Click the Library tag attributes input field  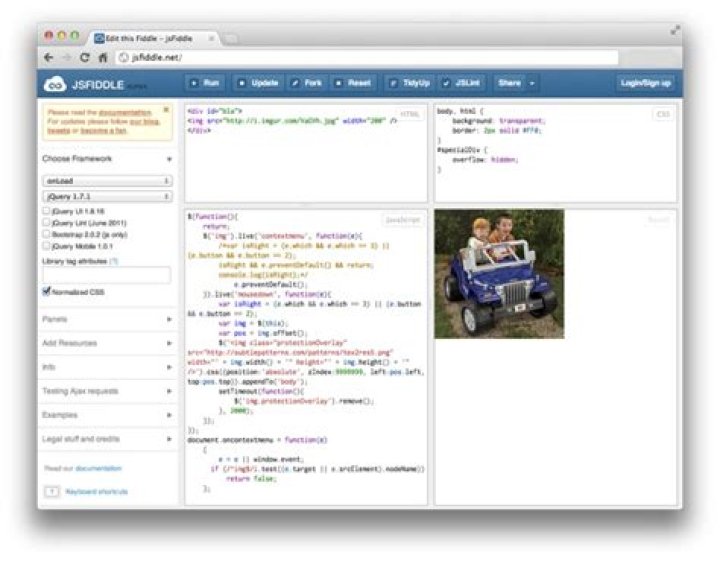coord(107,275)
